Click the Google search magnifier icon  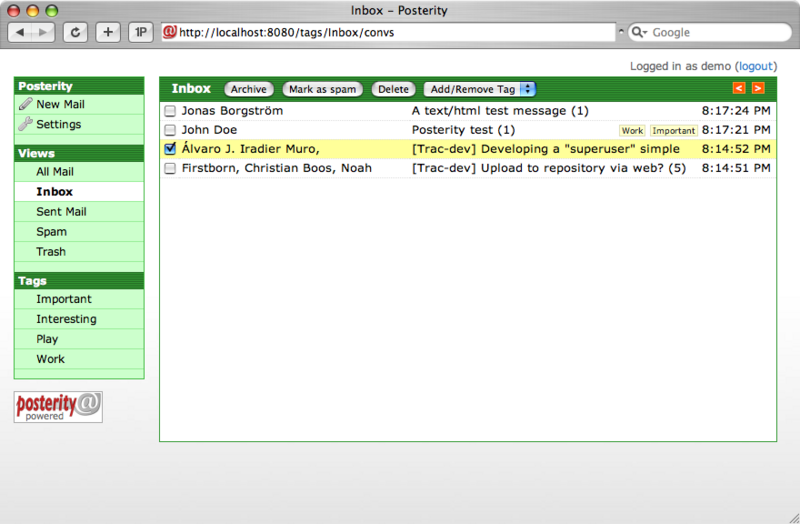coord(638,32)
